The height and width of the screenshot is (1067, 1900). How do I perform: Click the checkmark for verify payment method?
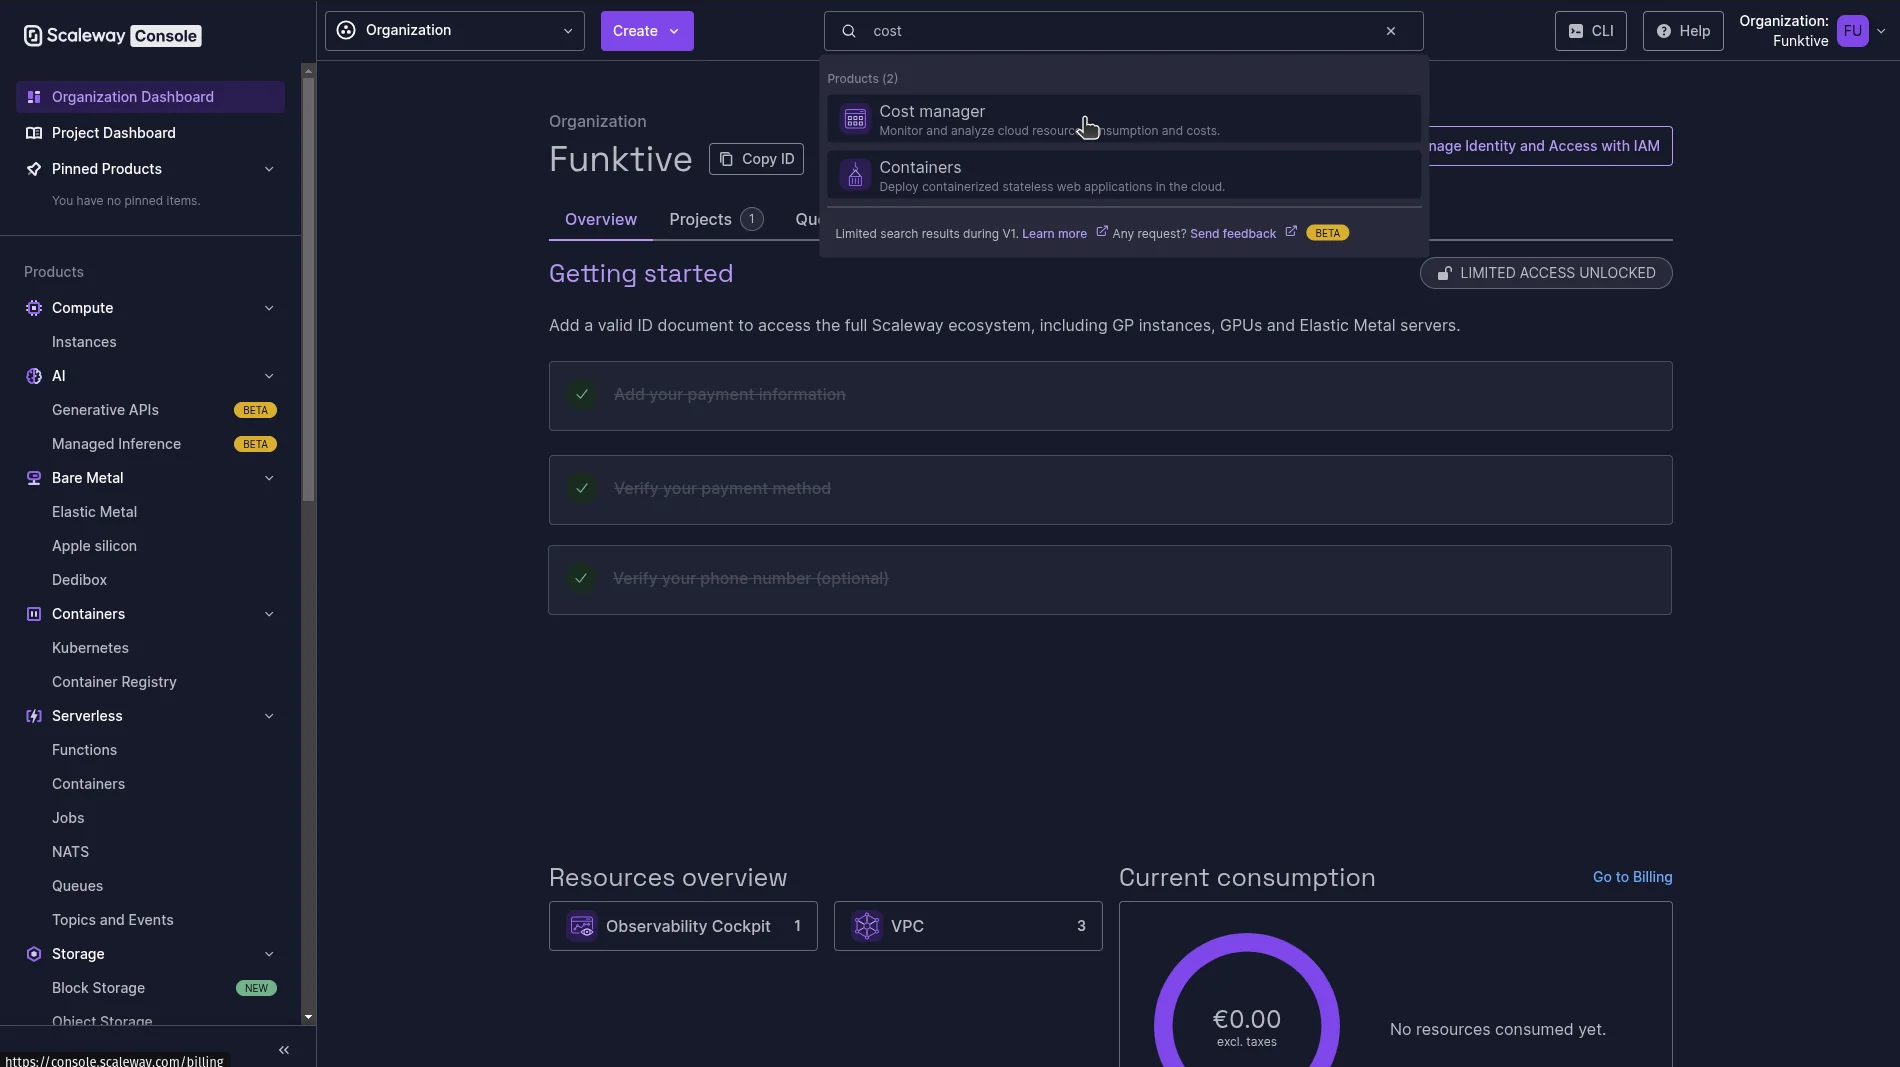point(582,489)
